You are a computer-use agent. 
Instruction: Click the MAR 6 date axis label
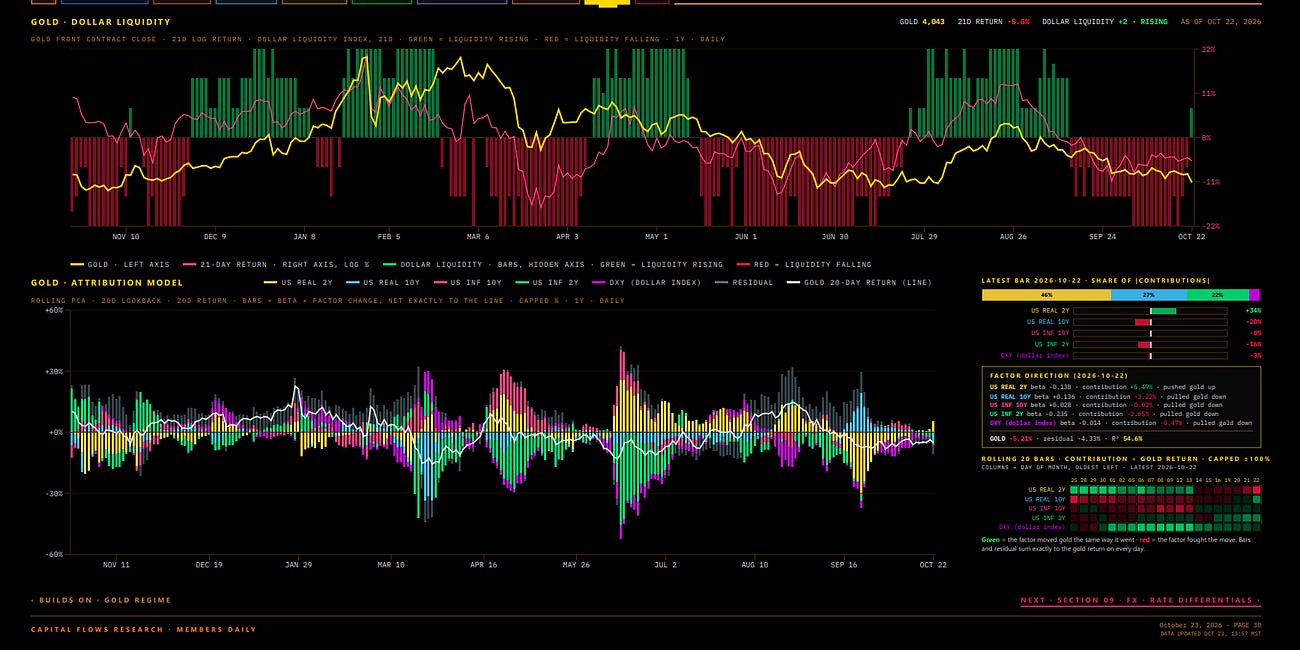click(478, 237)
